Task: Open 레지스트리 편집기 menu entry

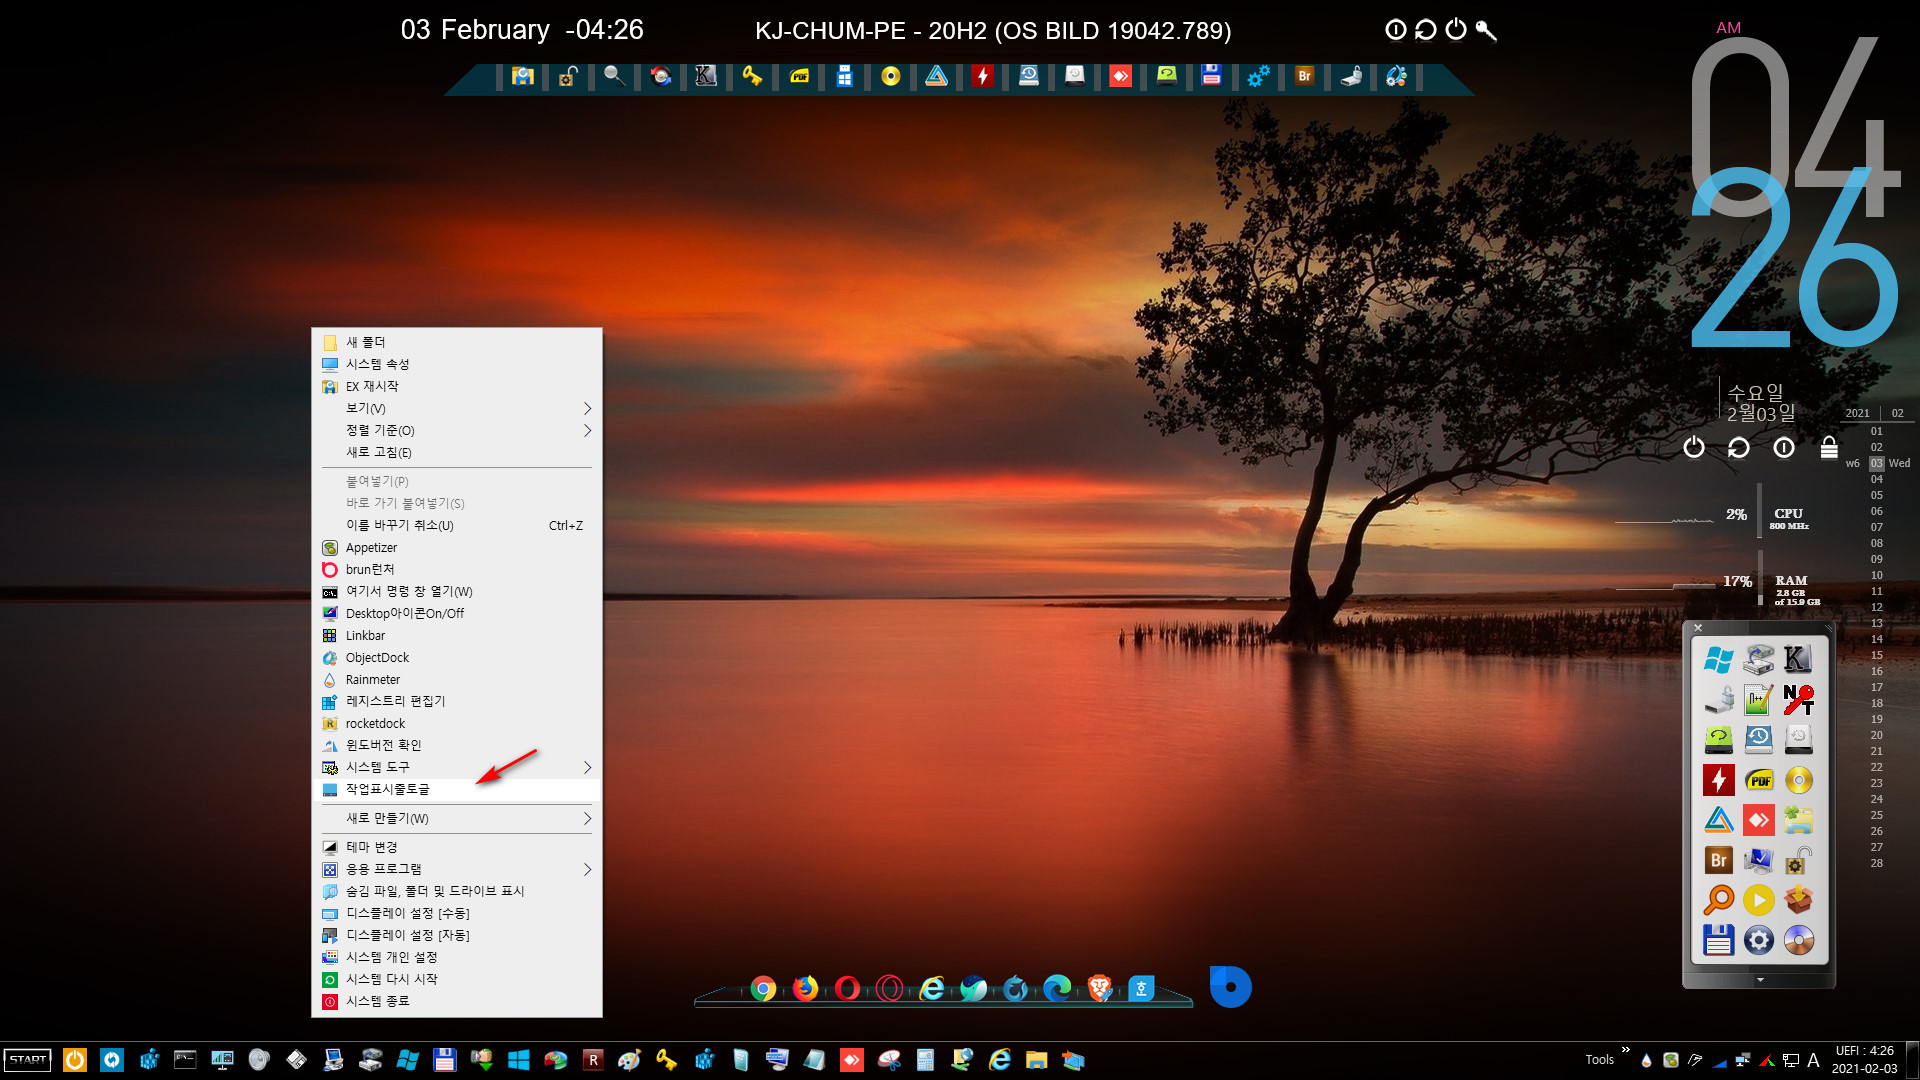Action: pyautogui.click(x=457, y=701)
